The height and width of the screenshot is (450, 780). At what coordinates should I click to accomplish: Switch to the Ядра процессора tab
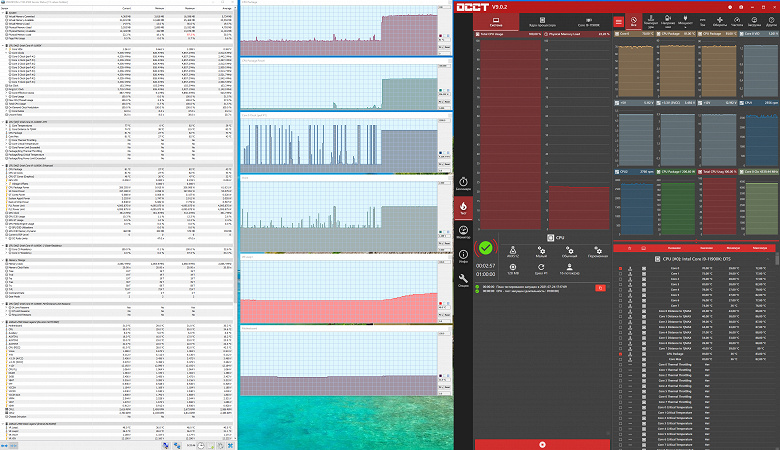pos(542,22)
